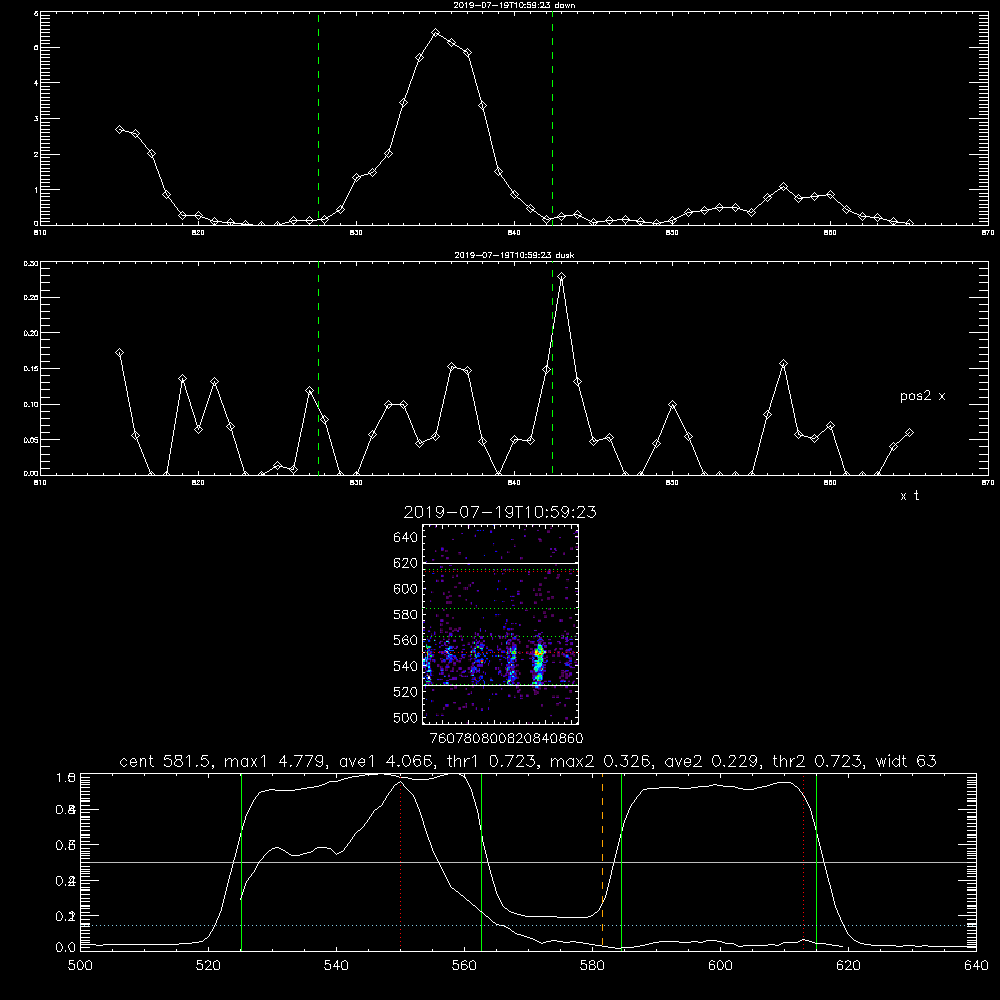Click the red dotted line near 613
Viewport: 1000px width, 1000px height.
[x=804, y=861]
